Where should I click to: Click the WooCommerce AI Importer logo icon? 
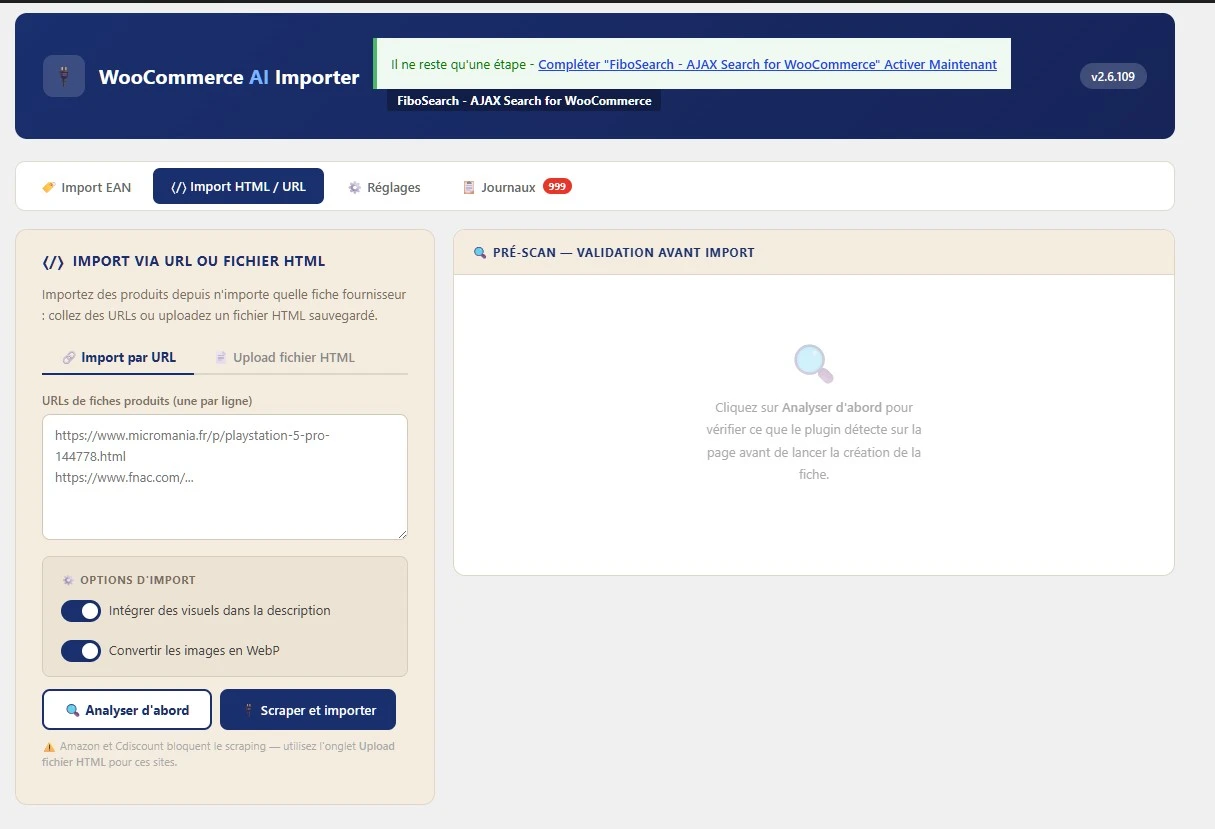[64, 76]
